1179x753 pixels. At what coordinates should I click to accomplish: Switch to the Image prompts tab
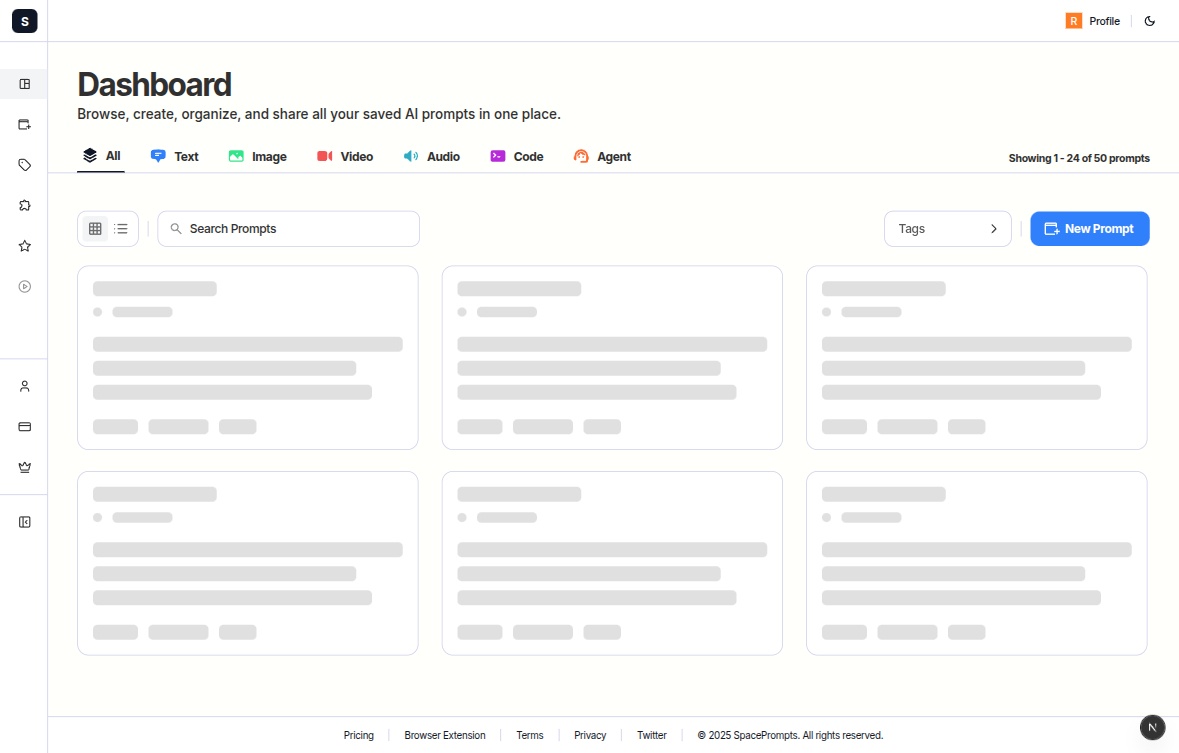coord(257,156)
